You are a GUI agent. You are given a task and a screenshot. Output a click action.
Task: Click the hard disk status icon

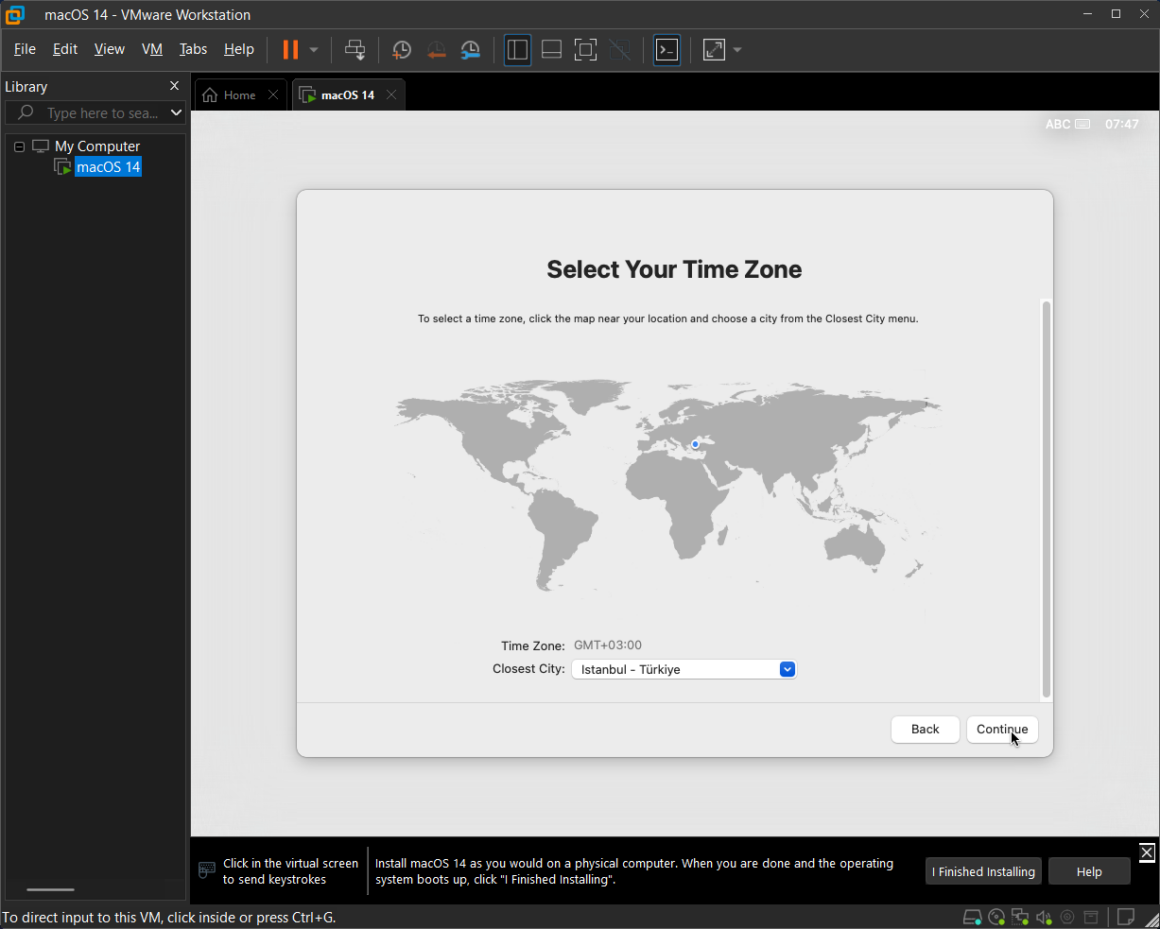coord(973,918)
